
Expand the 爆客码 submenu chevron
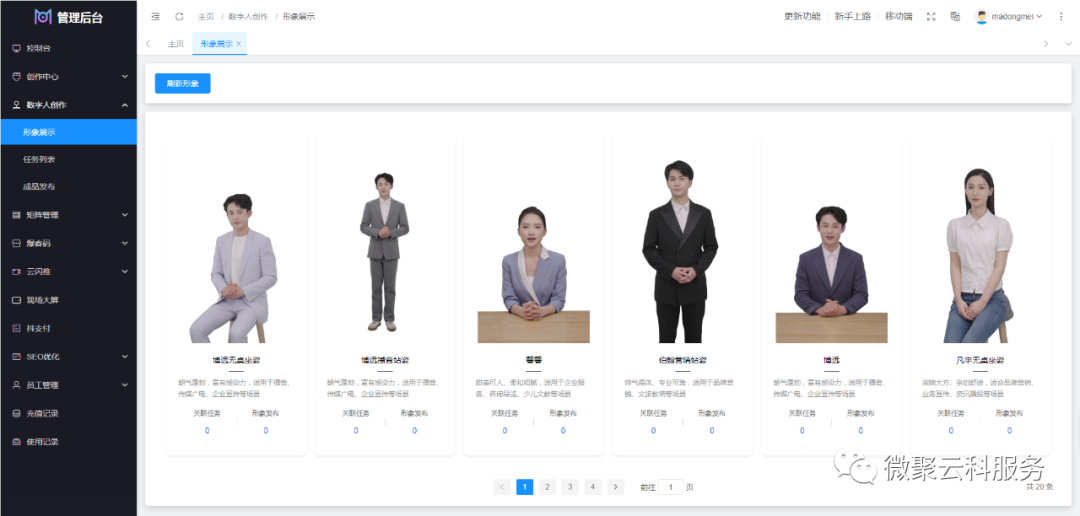tap(125, 243)
